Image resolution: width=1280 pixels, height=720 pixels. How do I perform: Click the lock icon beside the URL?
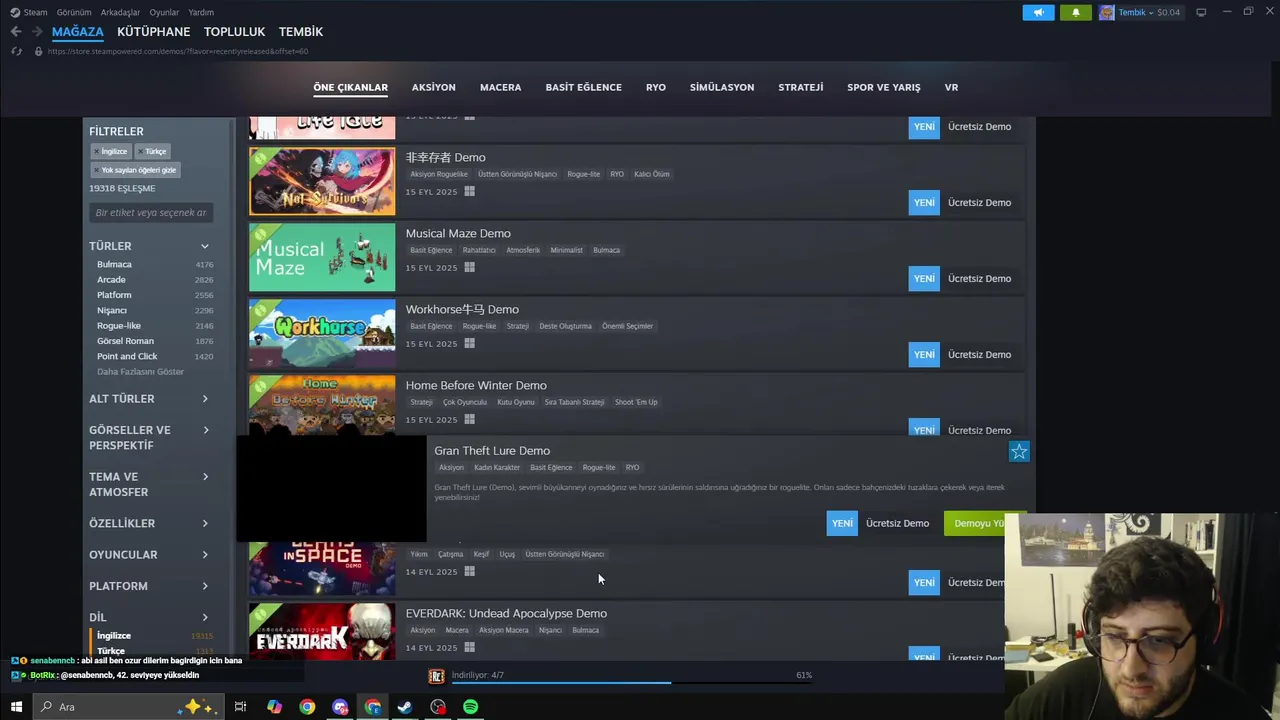(38, 51)
